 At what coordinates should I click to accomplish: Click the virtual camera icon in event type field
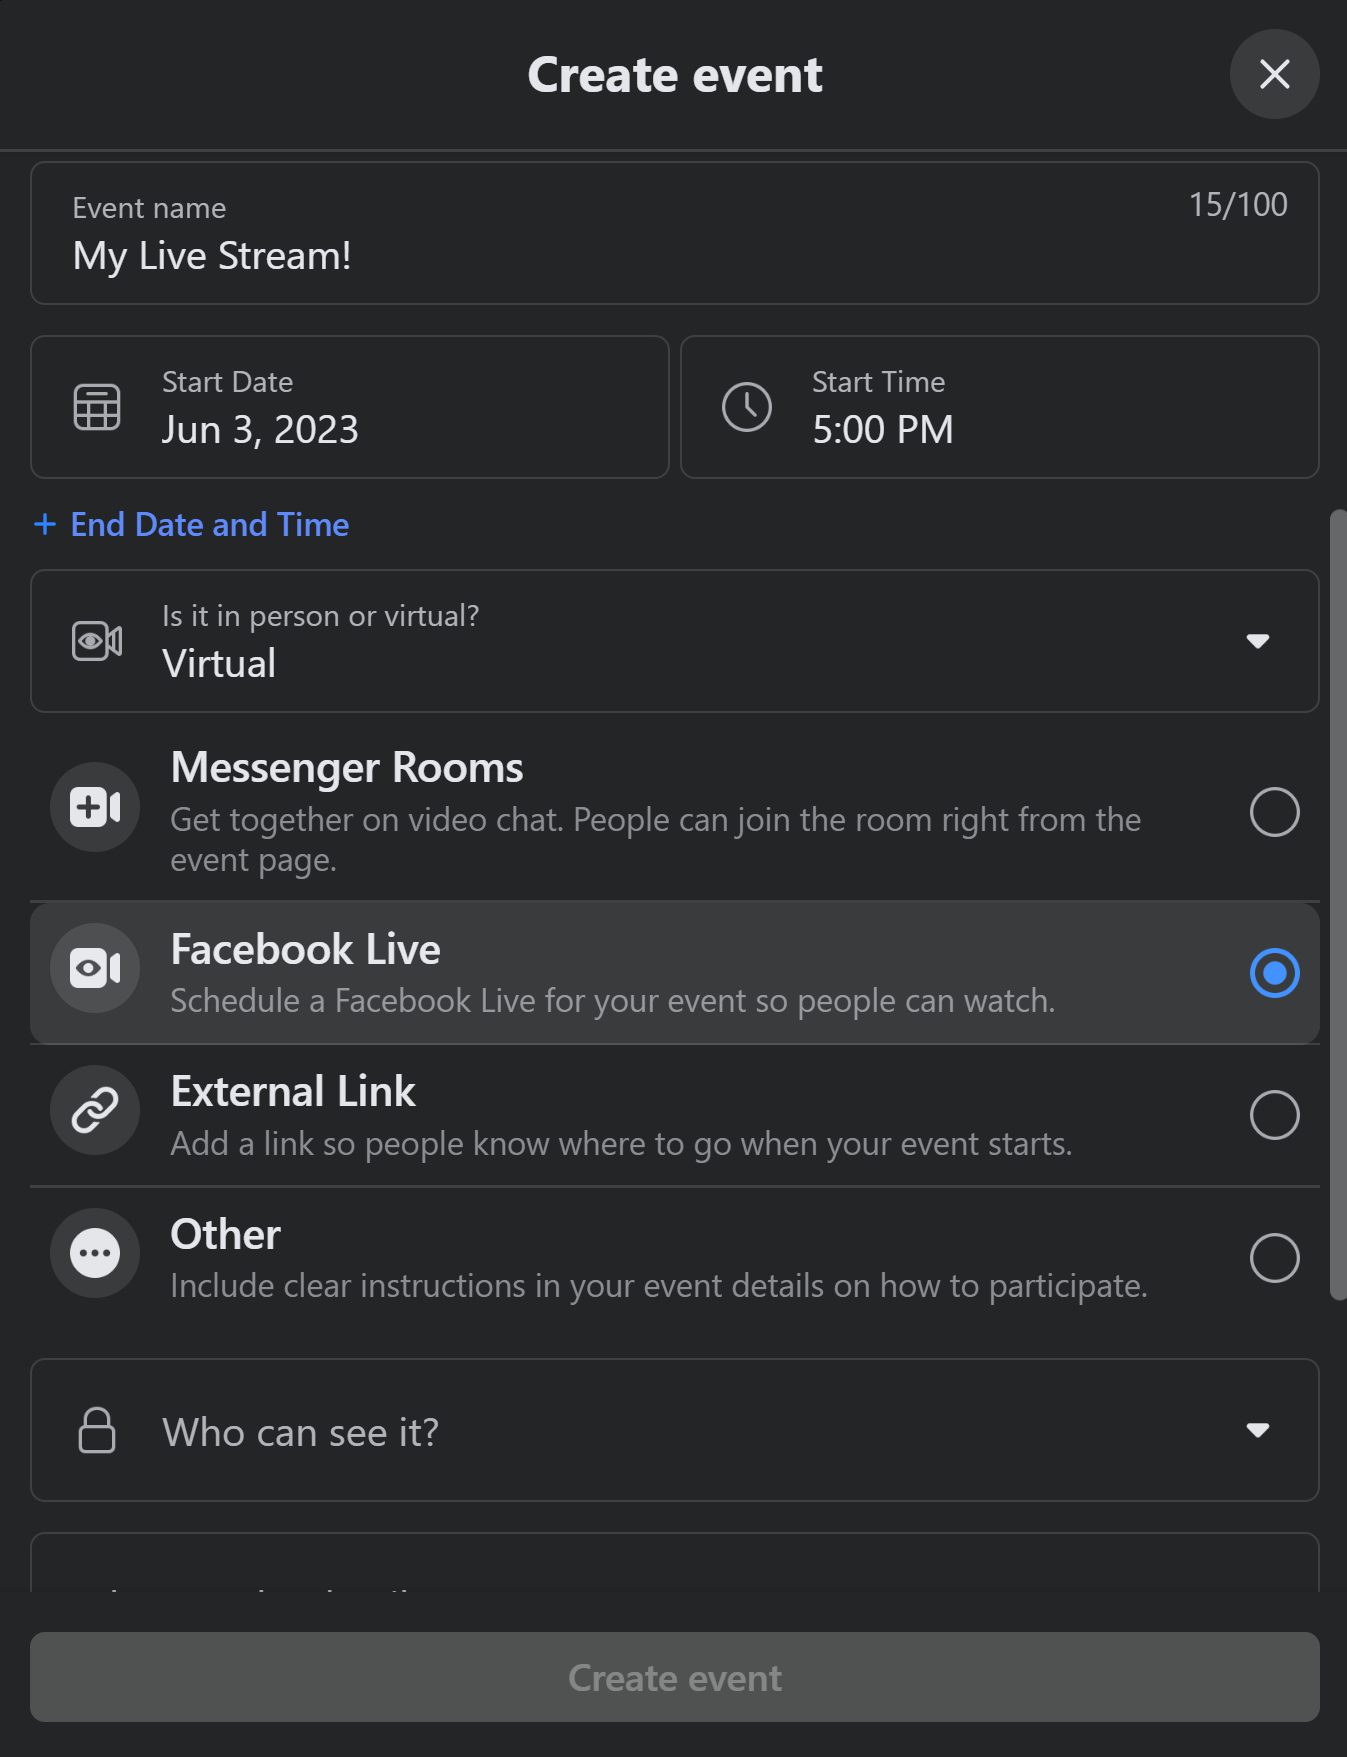coord(97,641)
